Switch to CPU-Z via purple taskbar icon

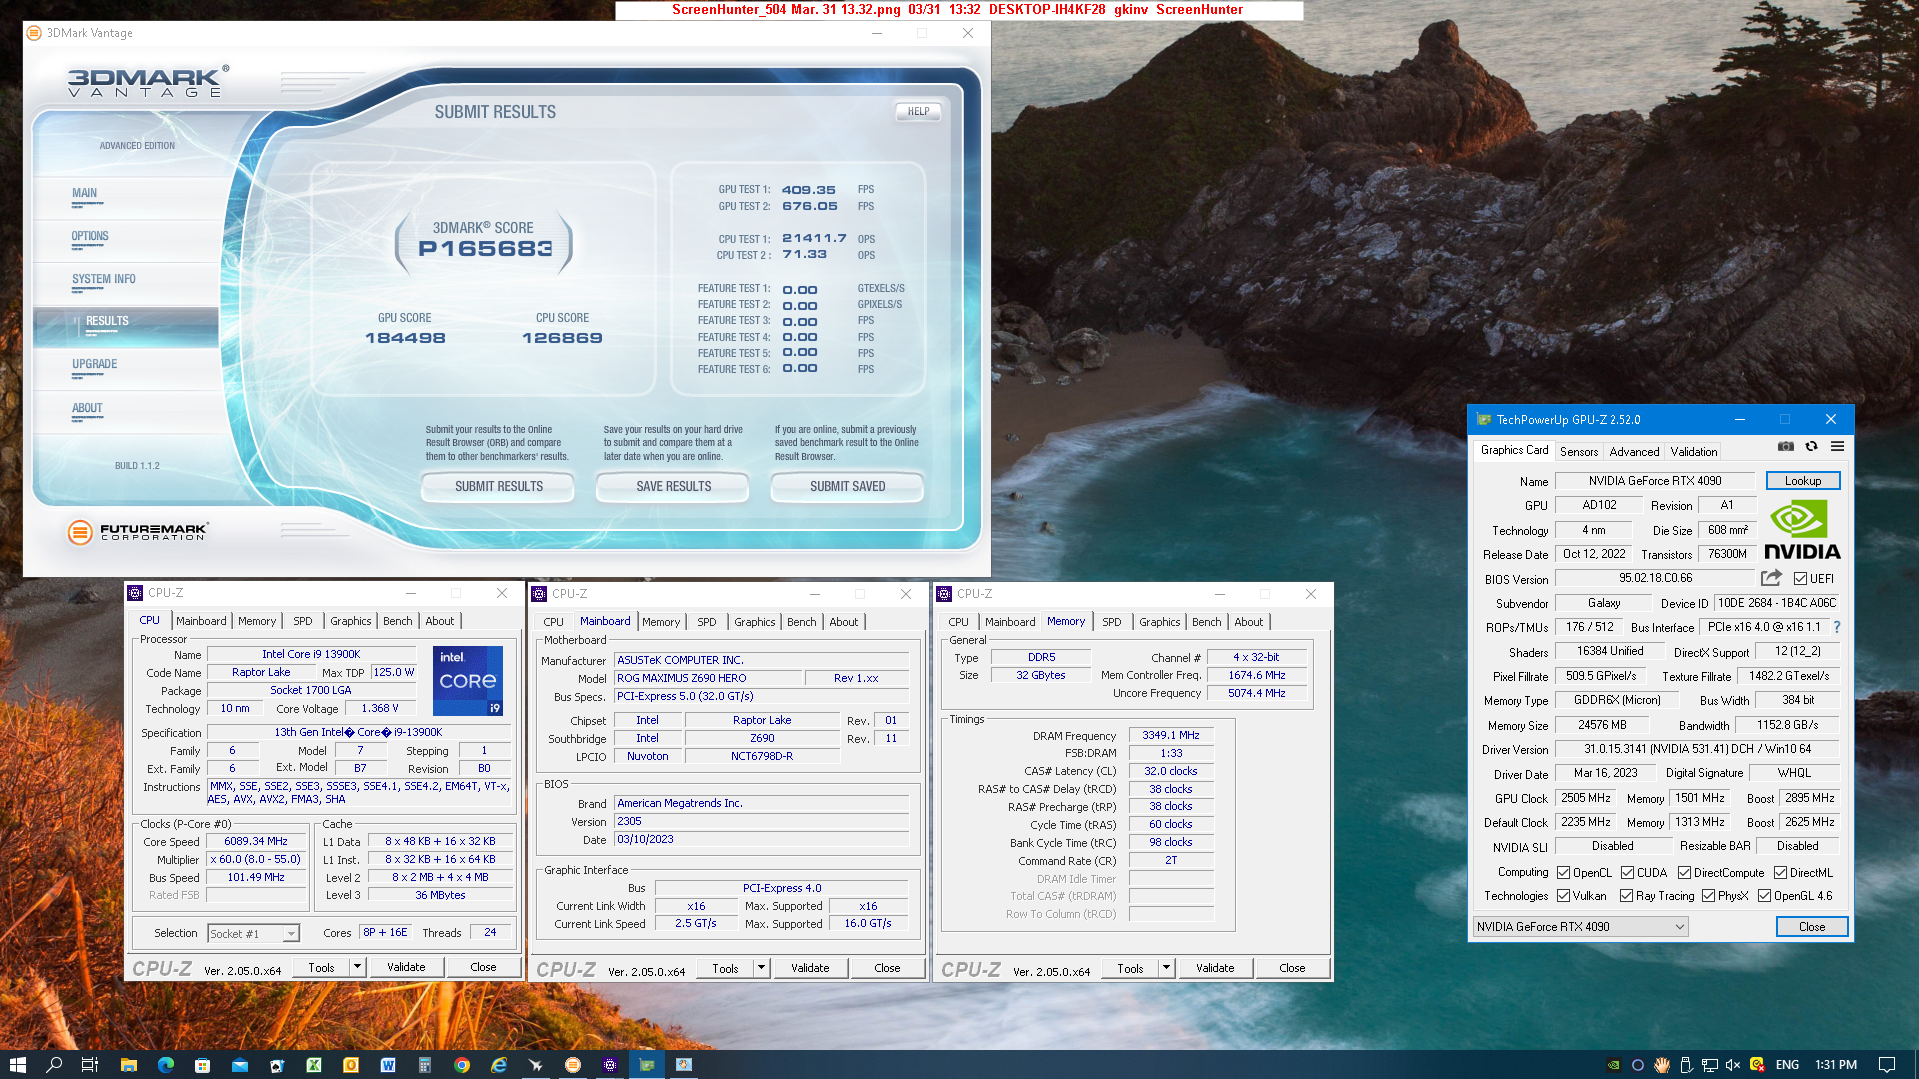click(610, 1065)
